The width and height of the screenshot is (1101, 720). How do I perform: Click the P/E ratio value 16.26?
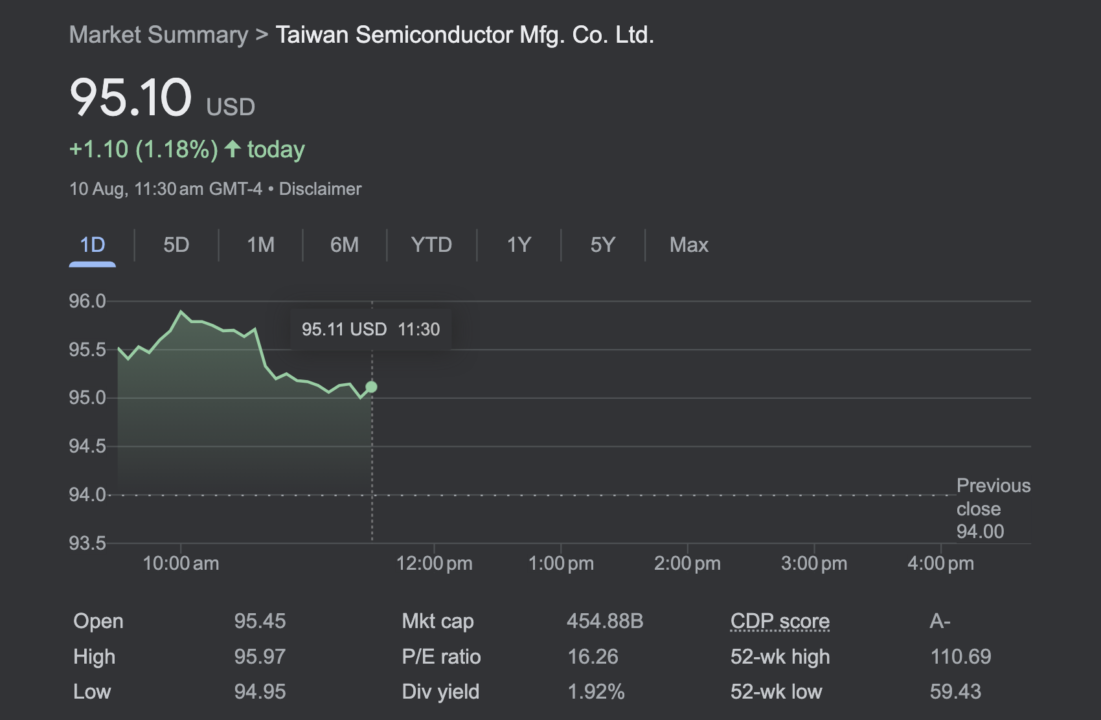click(593, 657)
